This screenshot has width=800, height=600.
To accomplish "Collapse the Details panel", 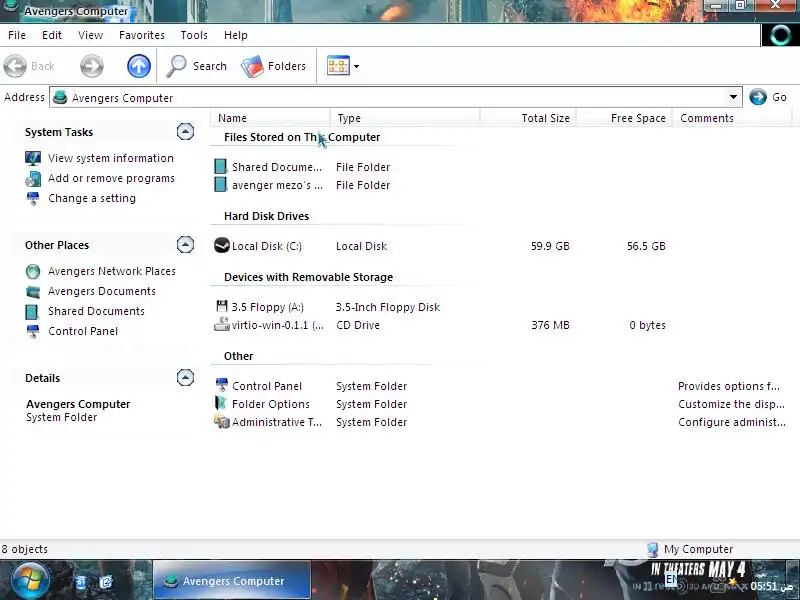I will pos(185,378).
